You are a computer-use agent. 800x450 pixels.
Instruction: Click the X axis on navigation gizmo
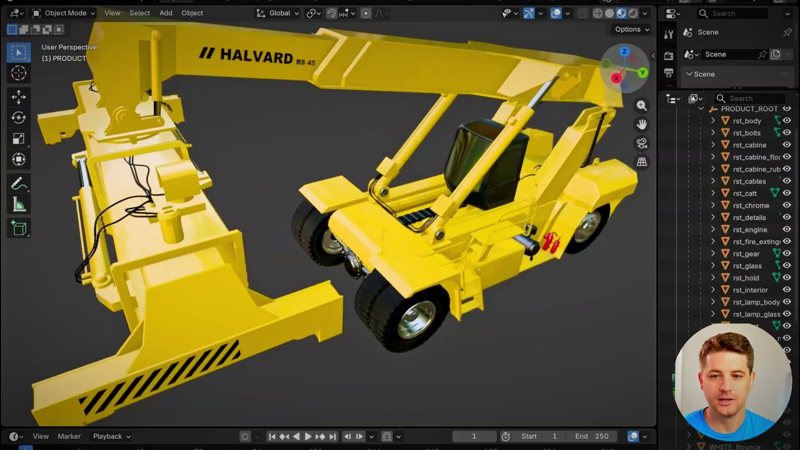[x=616, y=78]
